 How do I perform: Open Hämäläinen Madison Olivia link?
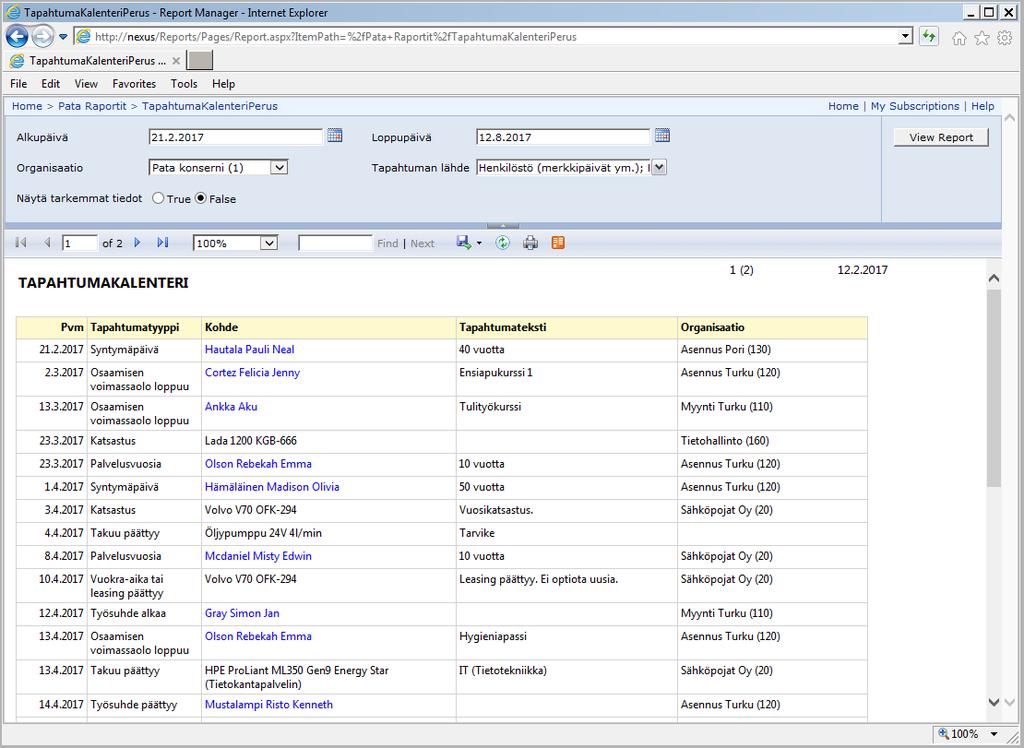coord(272,487)
